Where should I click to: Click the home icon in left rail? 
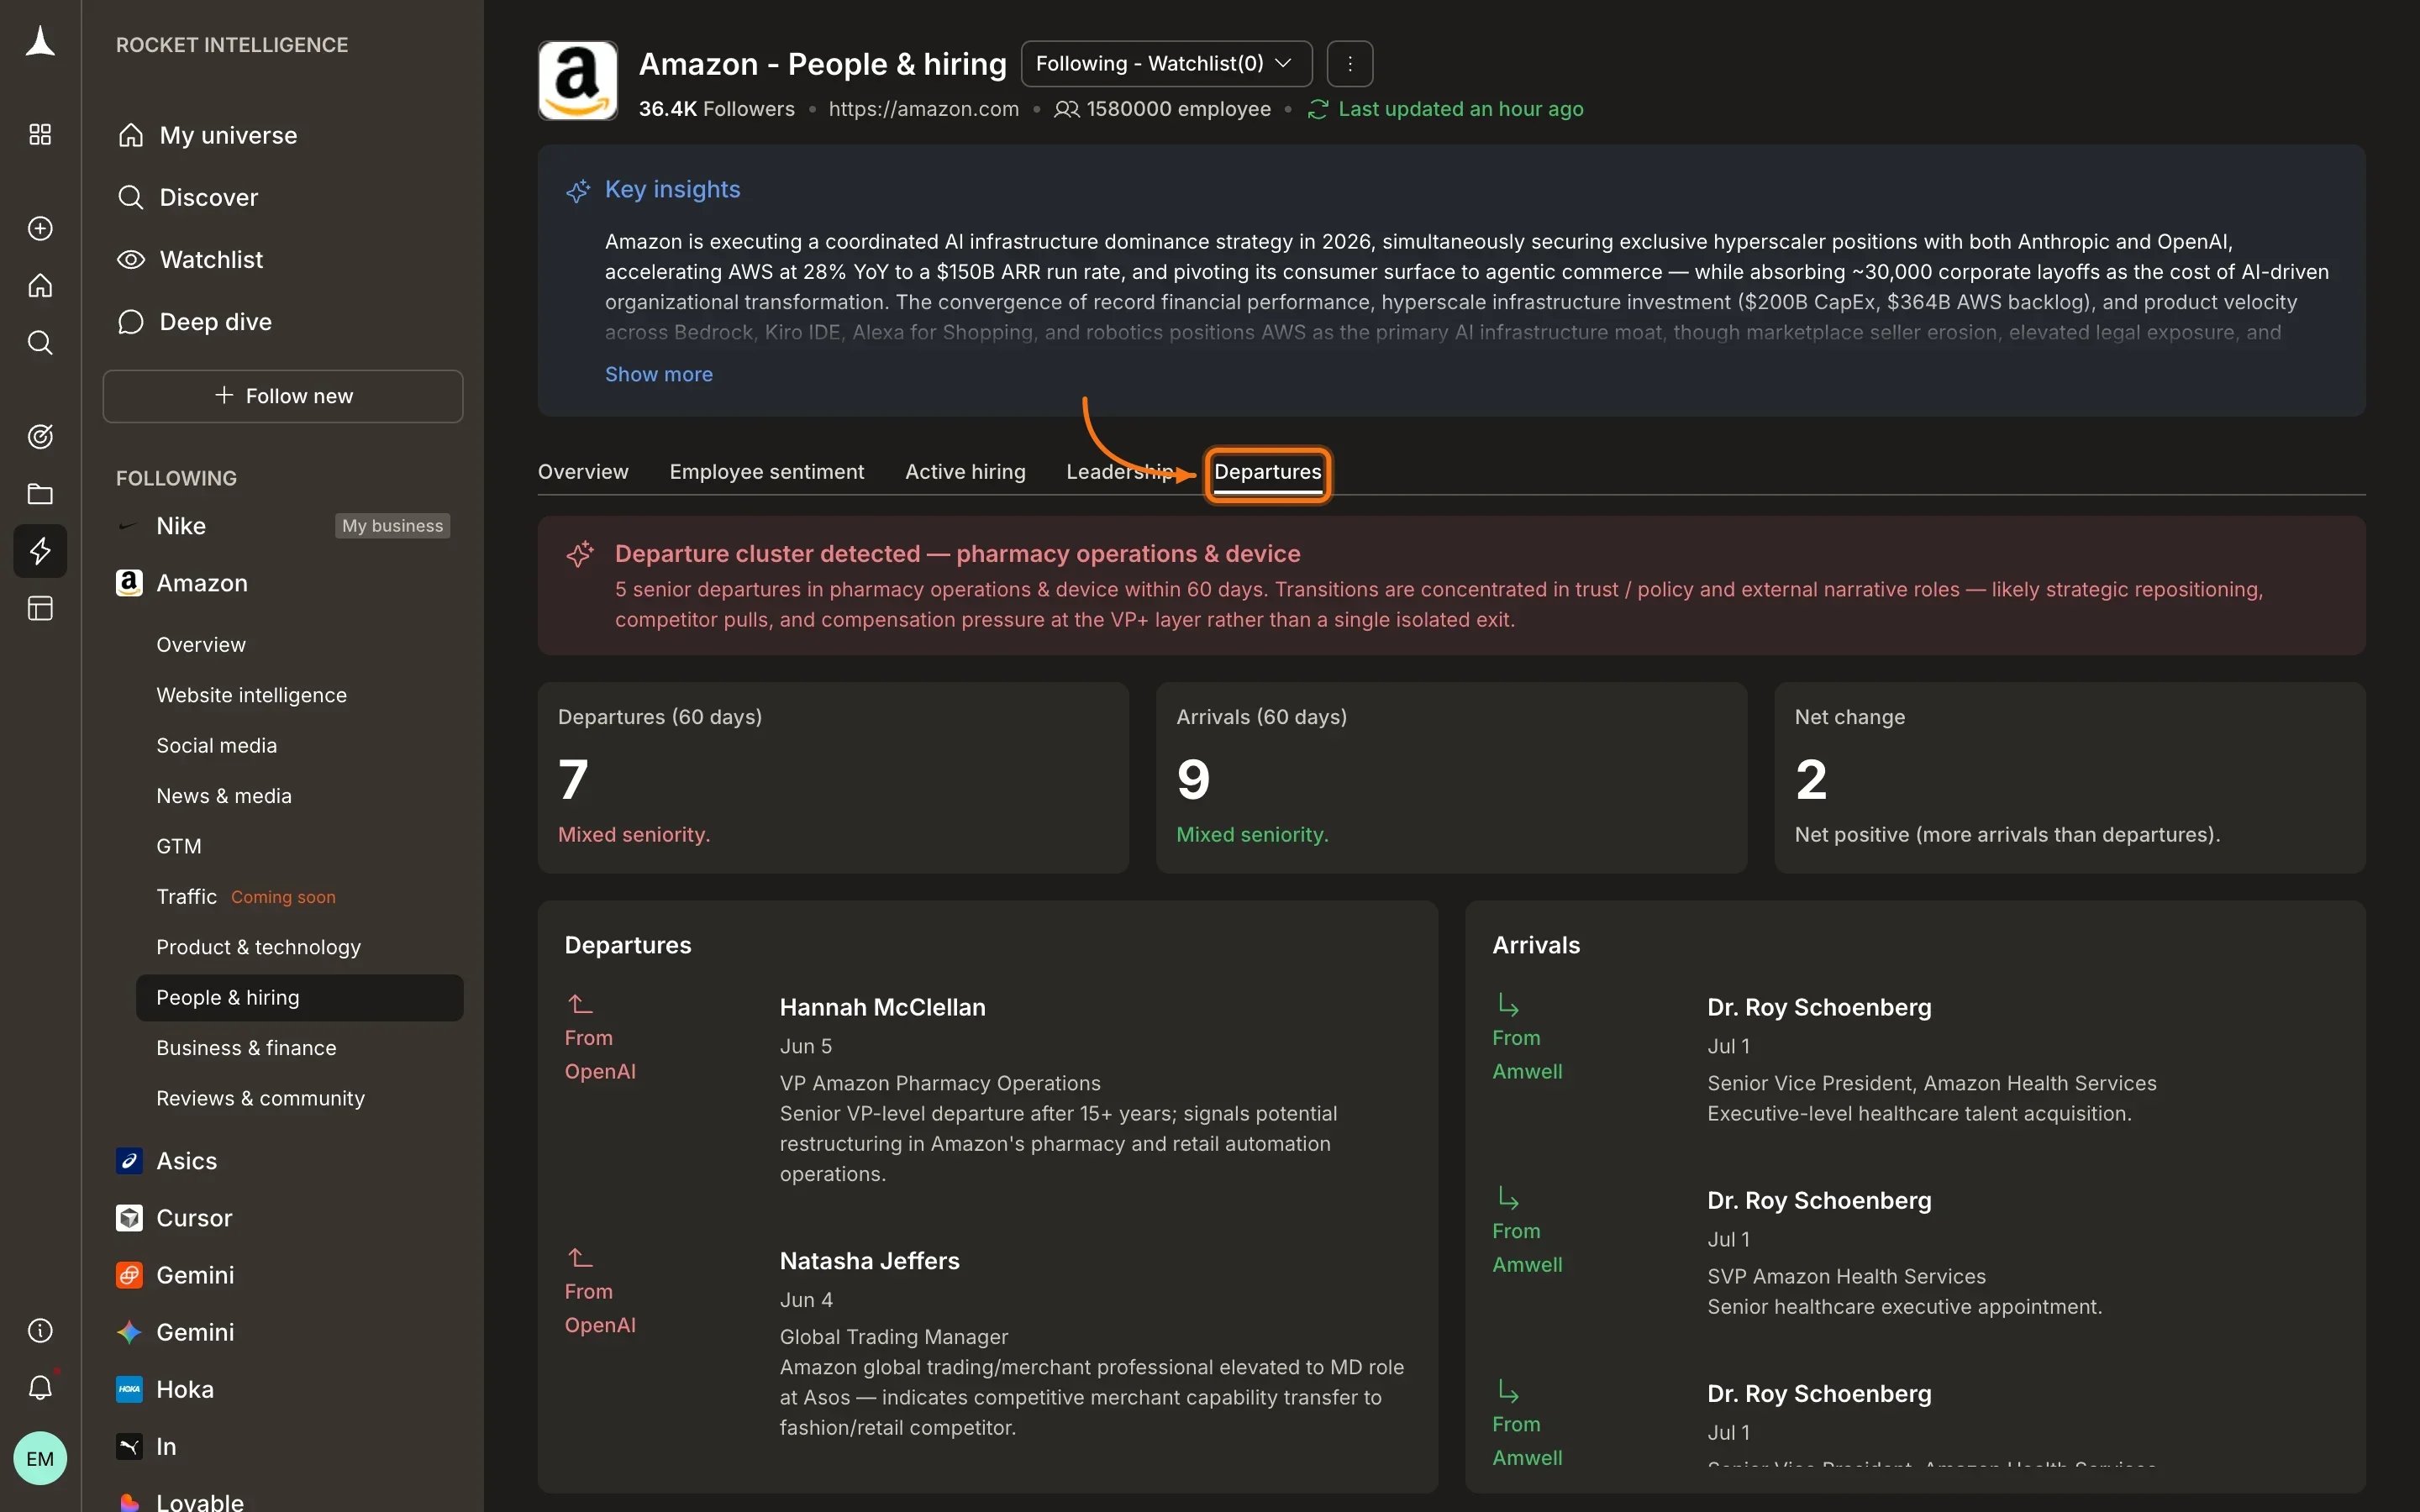point(40,286)
